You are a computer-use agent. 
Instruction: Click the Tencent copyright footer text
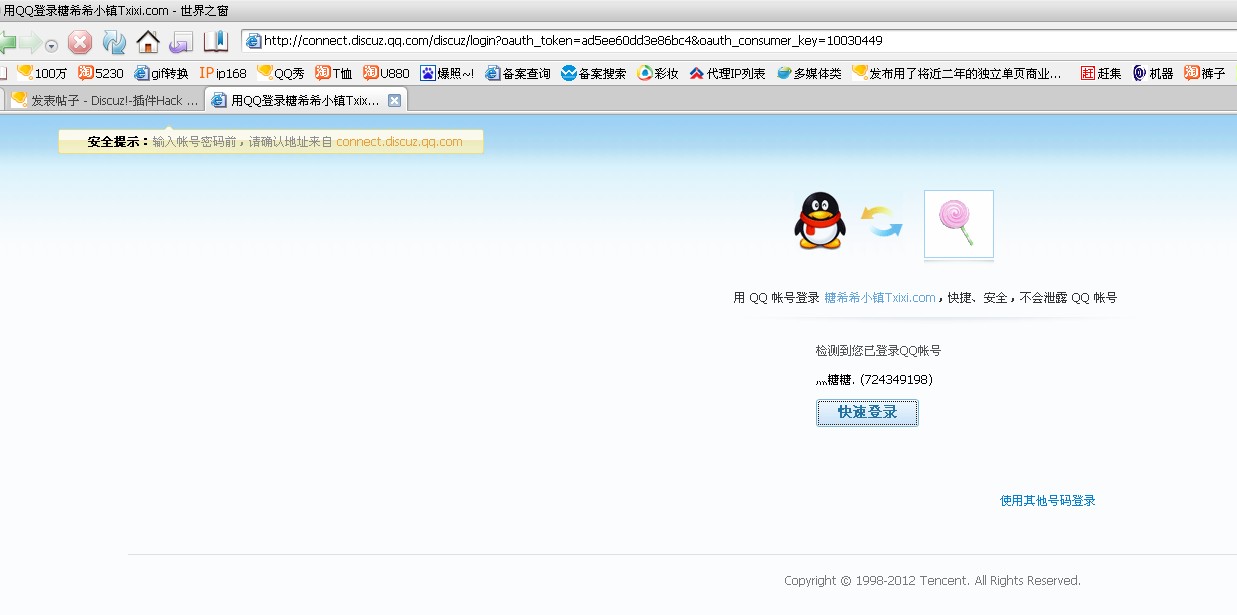(x=932, y=581)
